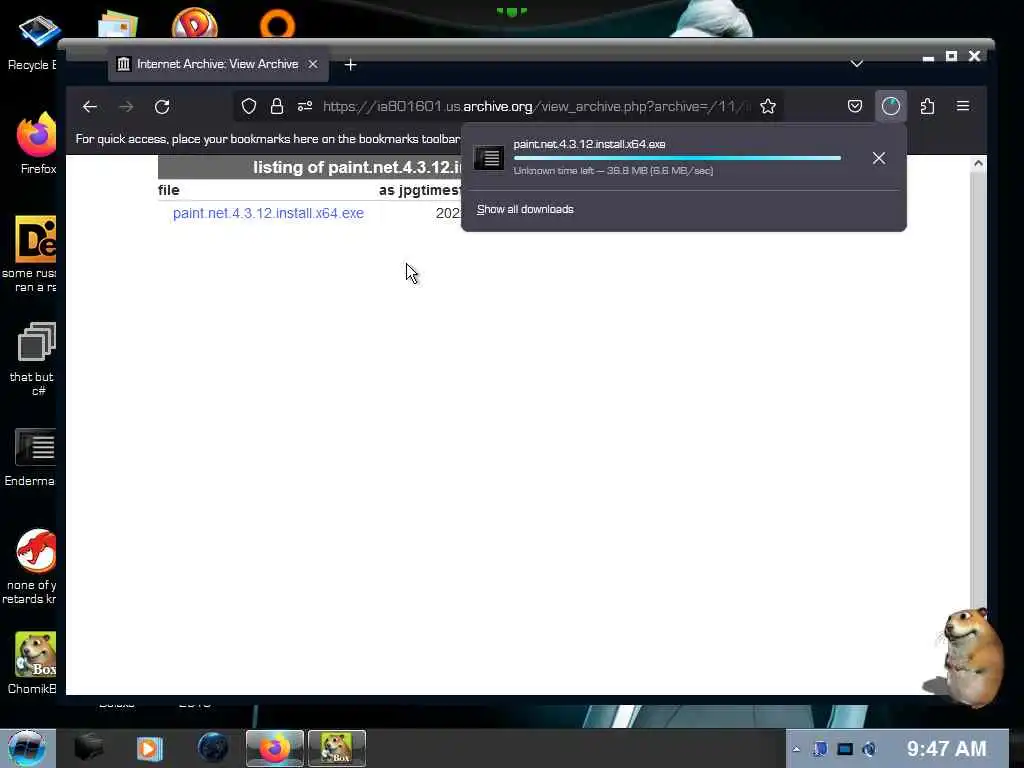Click the forward navigation arrow

coord(126,106)
